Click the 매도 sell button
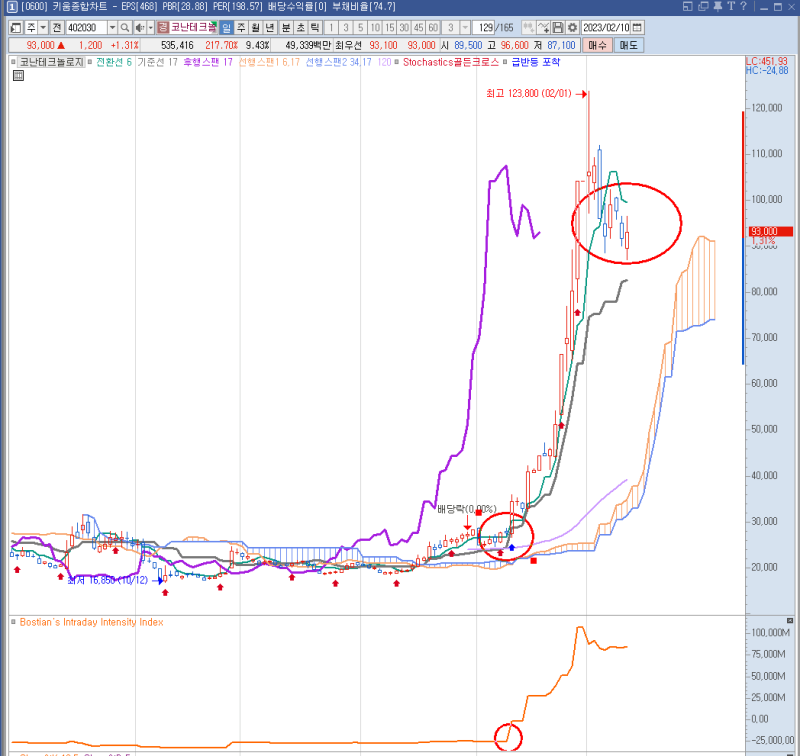Viewport: 800px width, 756px height. [x=629, y=45]
